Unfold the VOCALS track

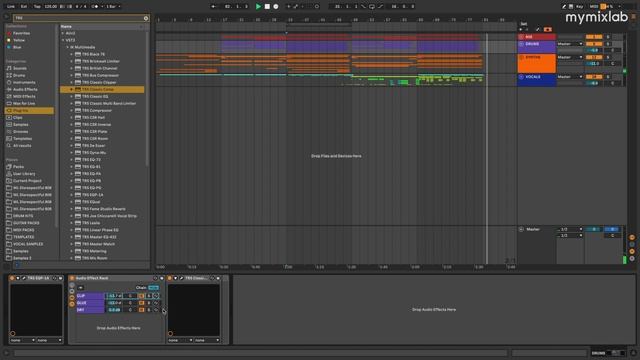pos(521,77)
